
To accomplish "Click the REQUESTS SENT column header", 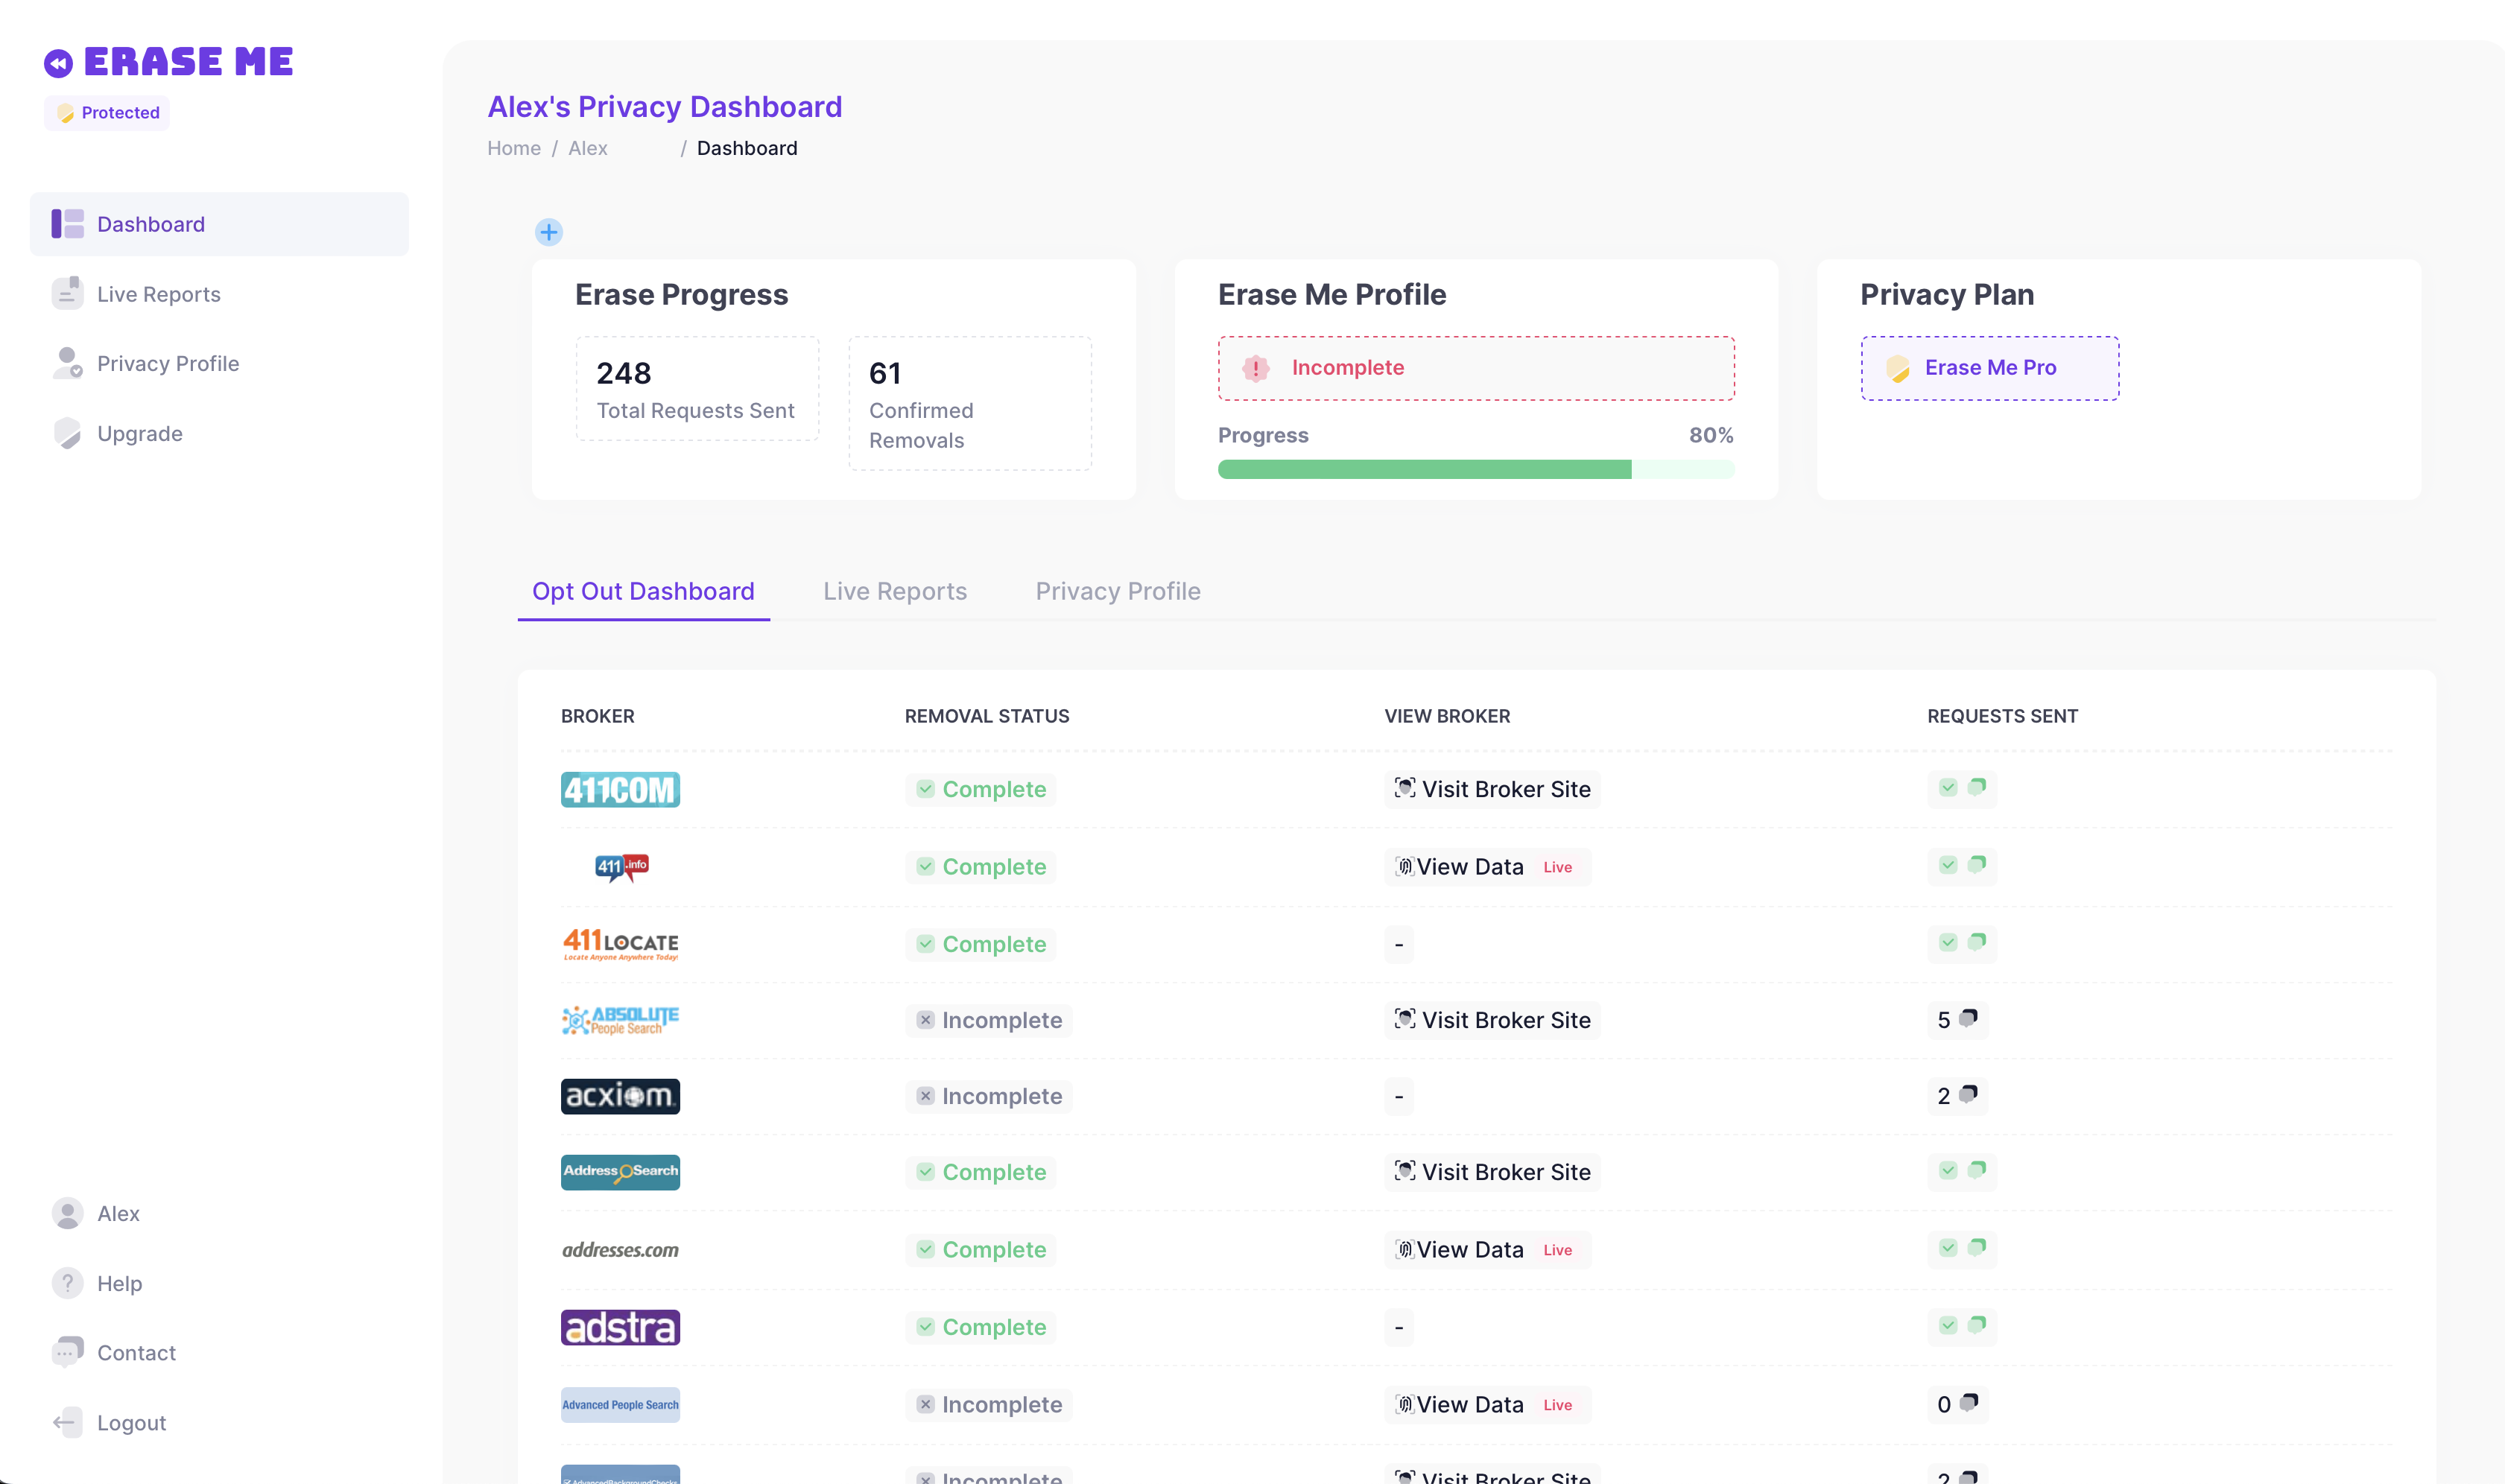I will [2002, 716].
